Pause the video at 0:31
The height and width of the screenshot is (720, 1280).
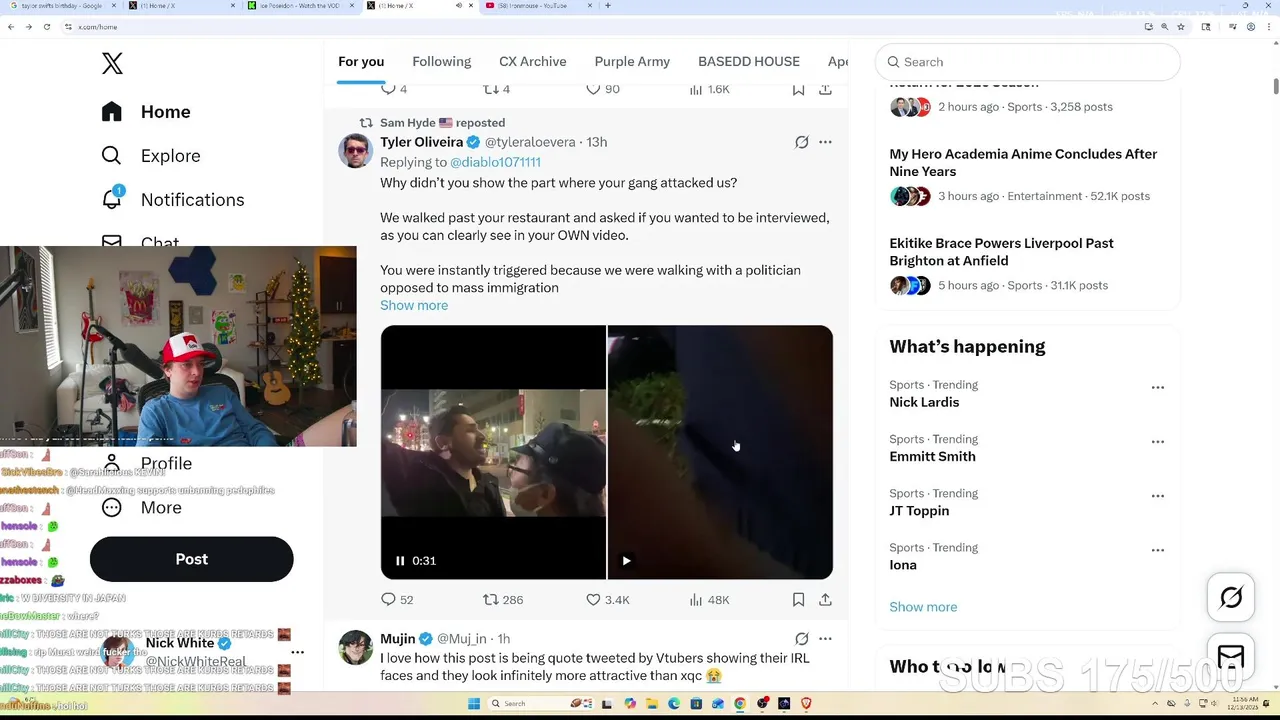(400, 561)
